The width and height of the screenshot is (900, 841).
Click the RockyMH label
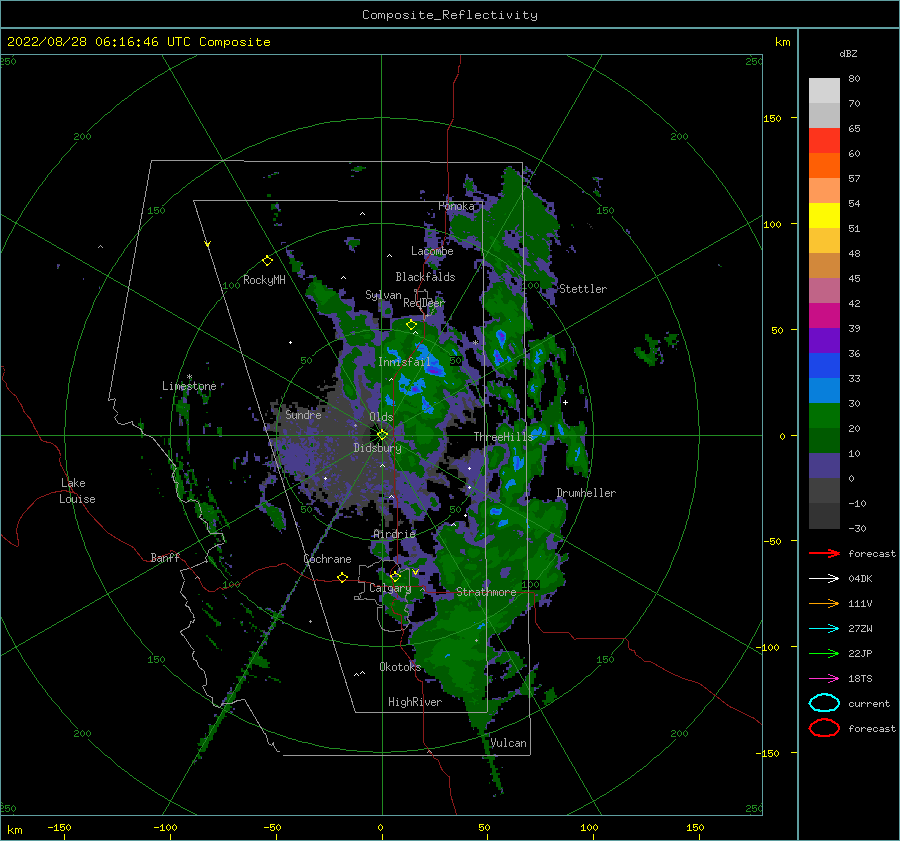pos(264,280)
